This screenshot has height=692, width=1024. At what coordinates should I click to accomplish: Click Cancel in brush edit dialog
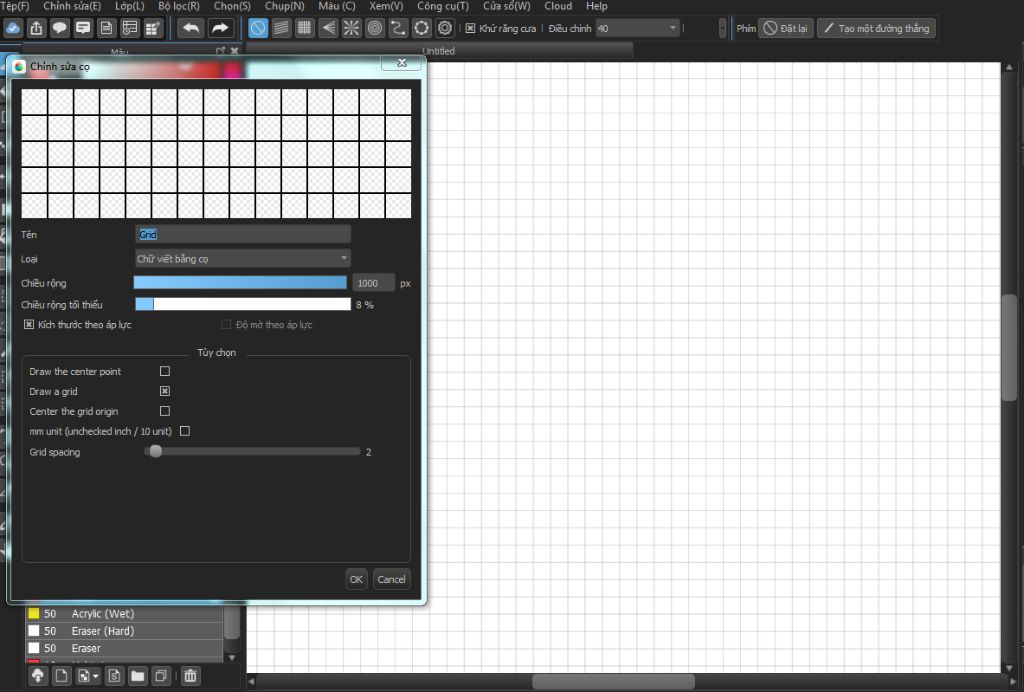point(391,579)
